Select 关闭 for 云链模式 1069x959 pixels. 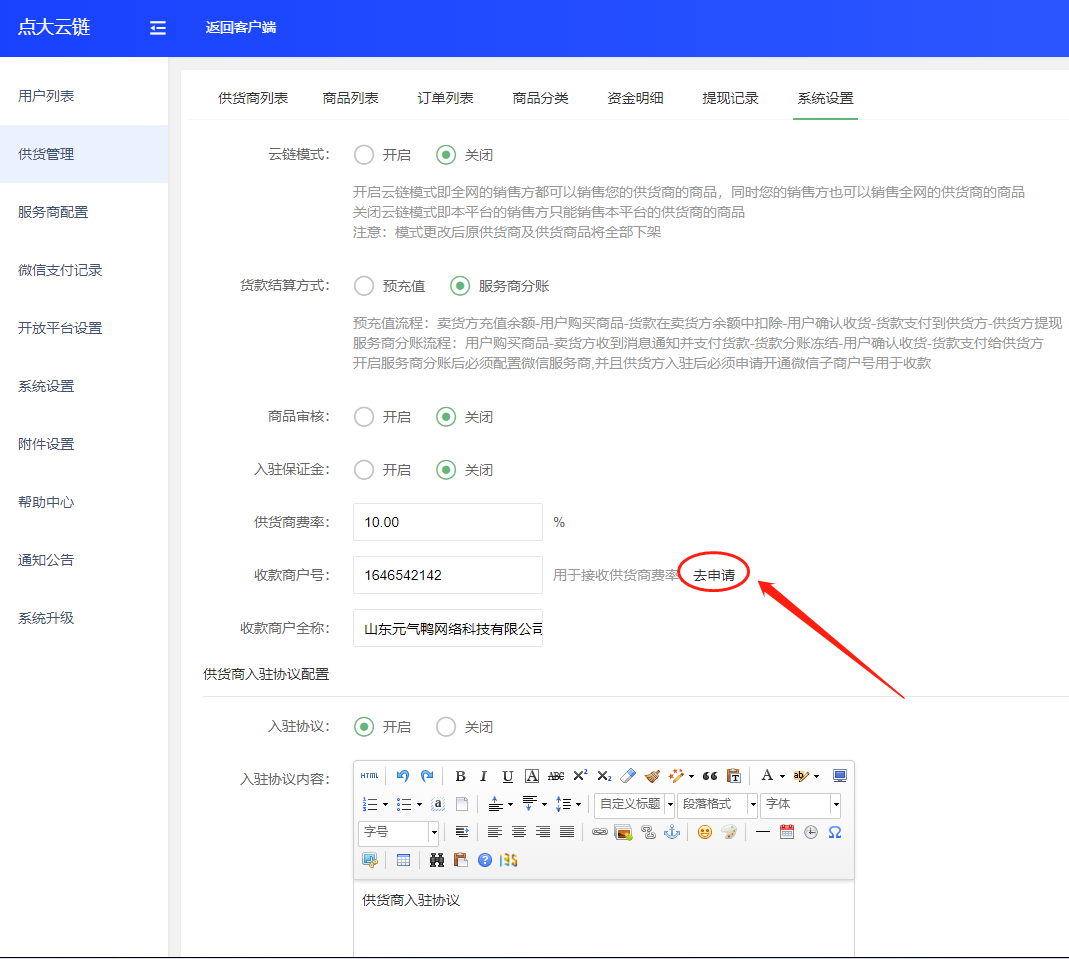tap(446, 155)
